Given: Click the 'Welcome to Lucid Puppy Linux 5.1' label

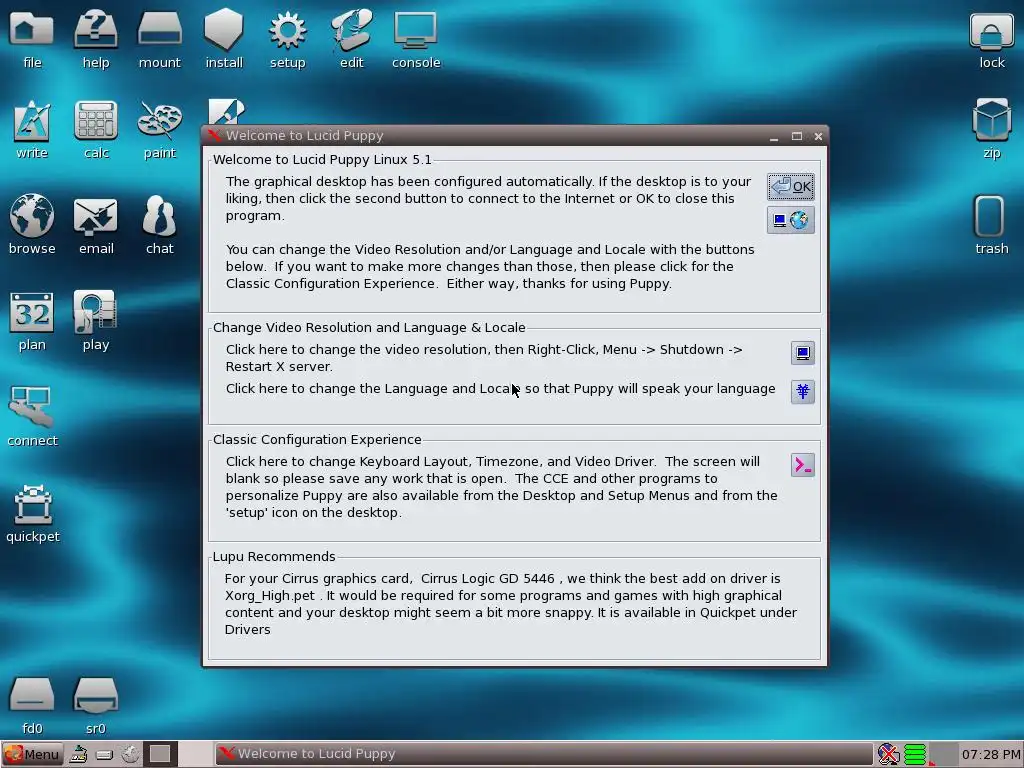Looking at the screenshot, I should (322, 160).
